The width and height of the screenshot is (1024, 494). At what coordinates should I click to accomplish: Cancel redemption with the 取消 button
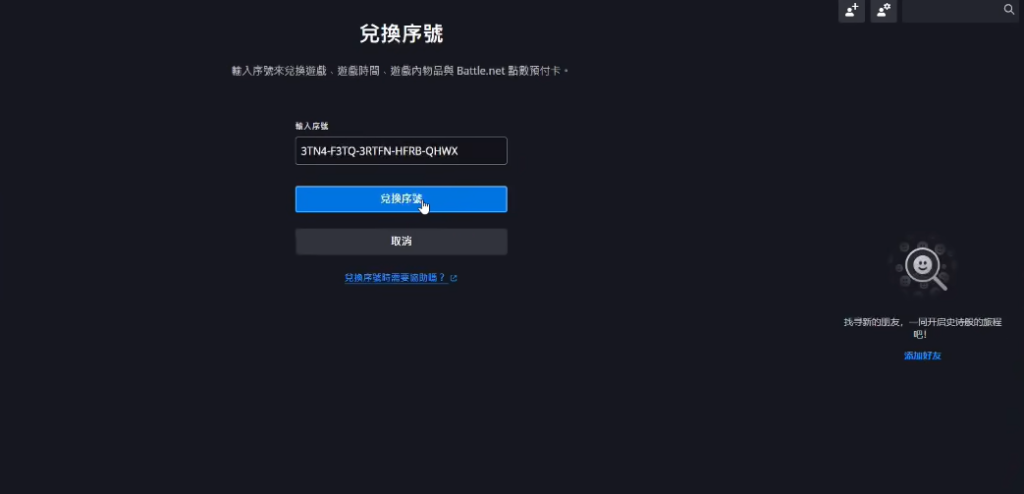click(x=401, y=241)
